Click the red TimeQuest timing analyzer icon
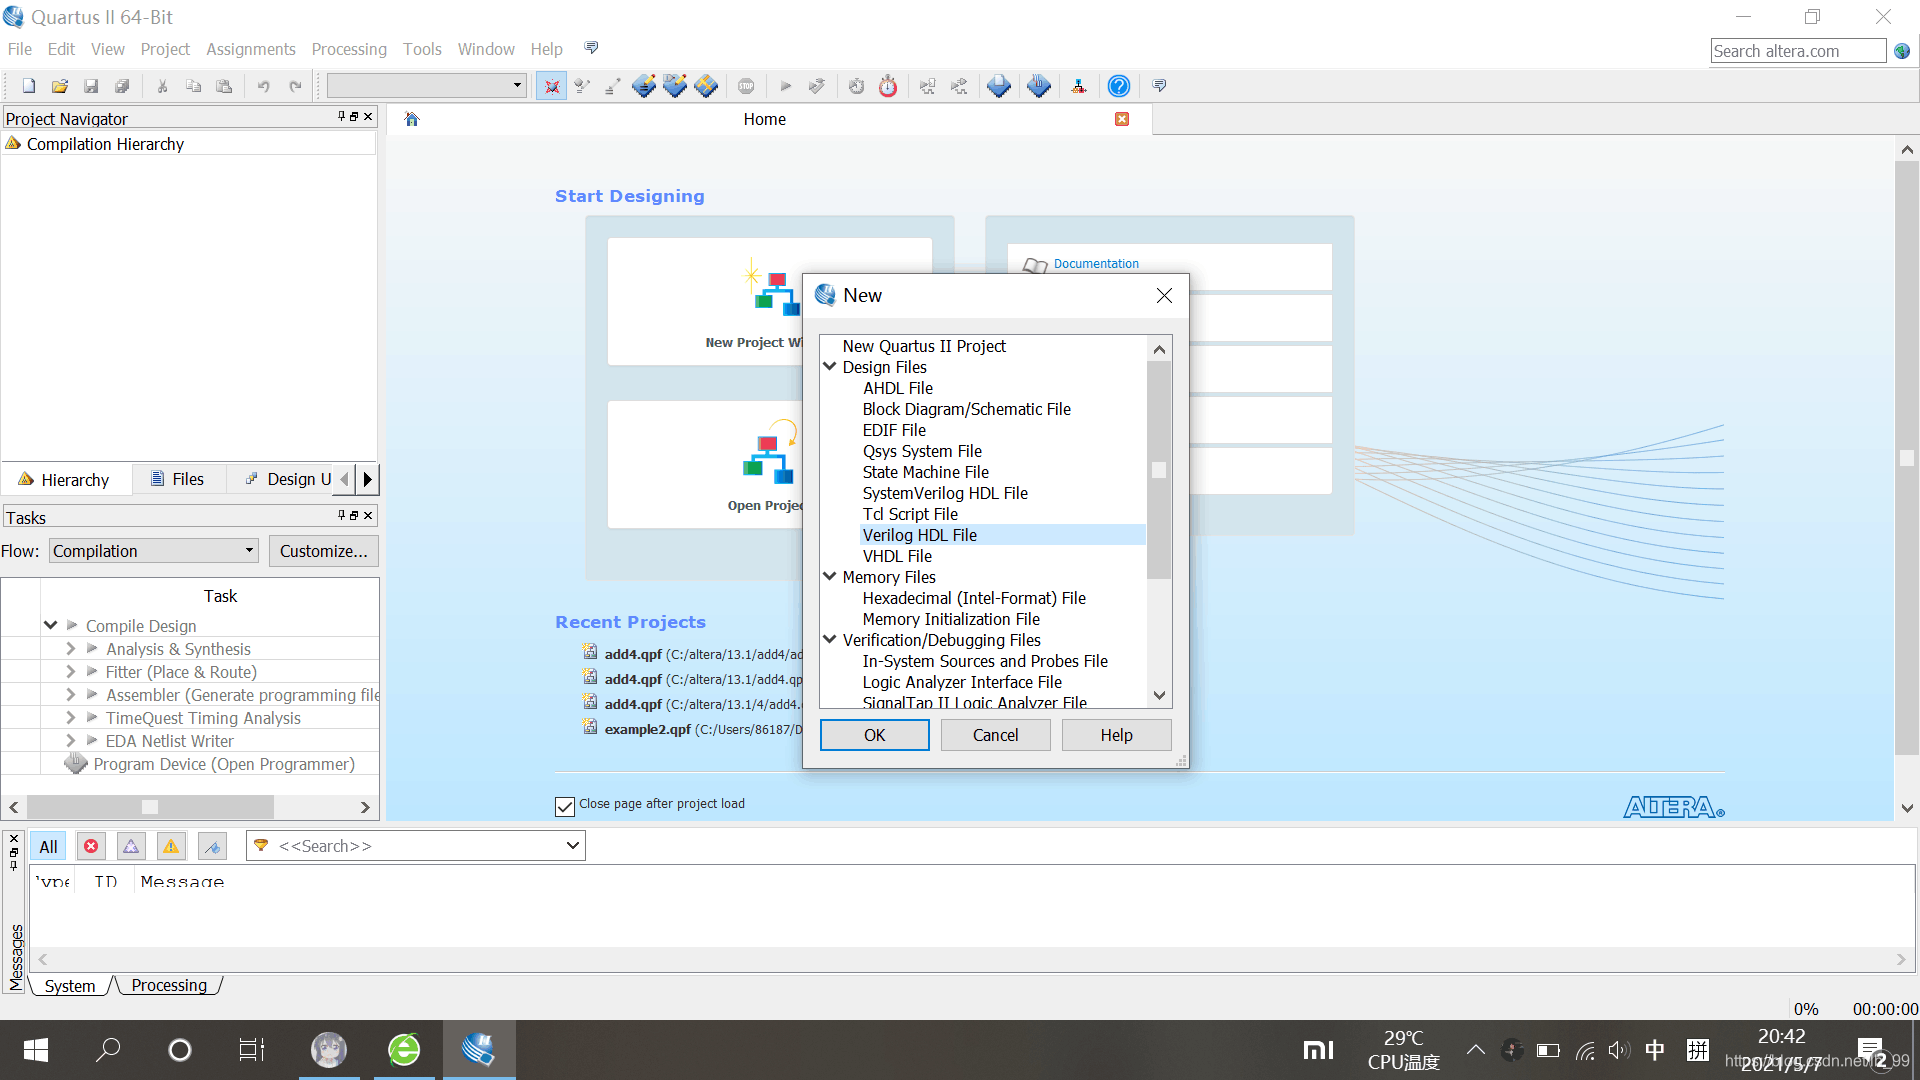This screenshot has width=1920, height=1080. pyautogui.click(x=888, y=86)
